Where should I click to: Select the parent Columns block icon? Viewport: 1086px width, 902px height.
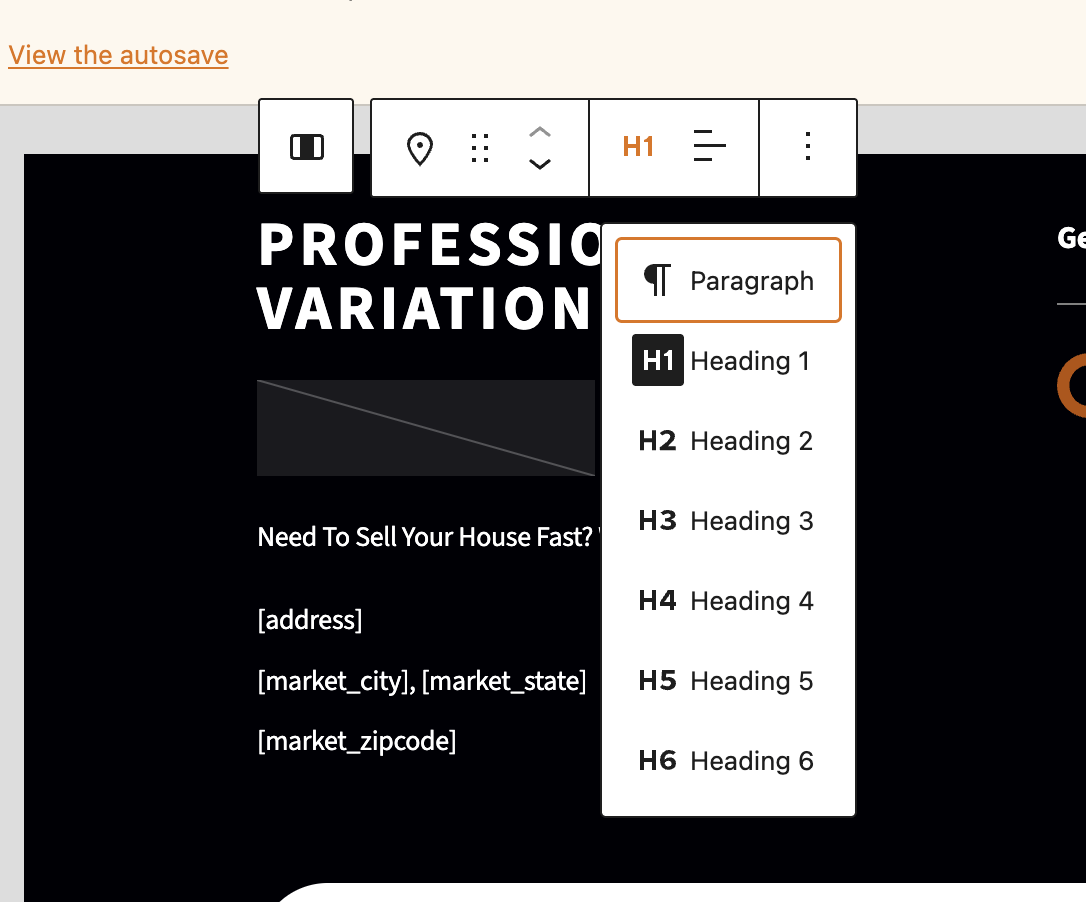point(306,146)
